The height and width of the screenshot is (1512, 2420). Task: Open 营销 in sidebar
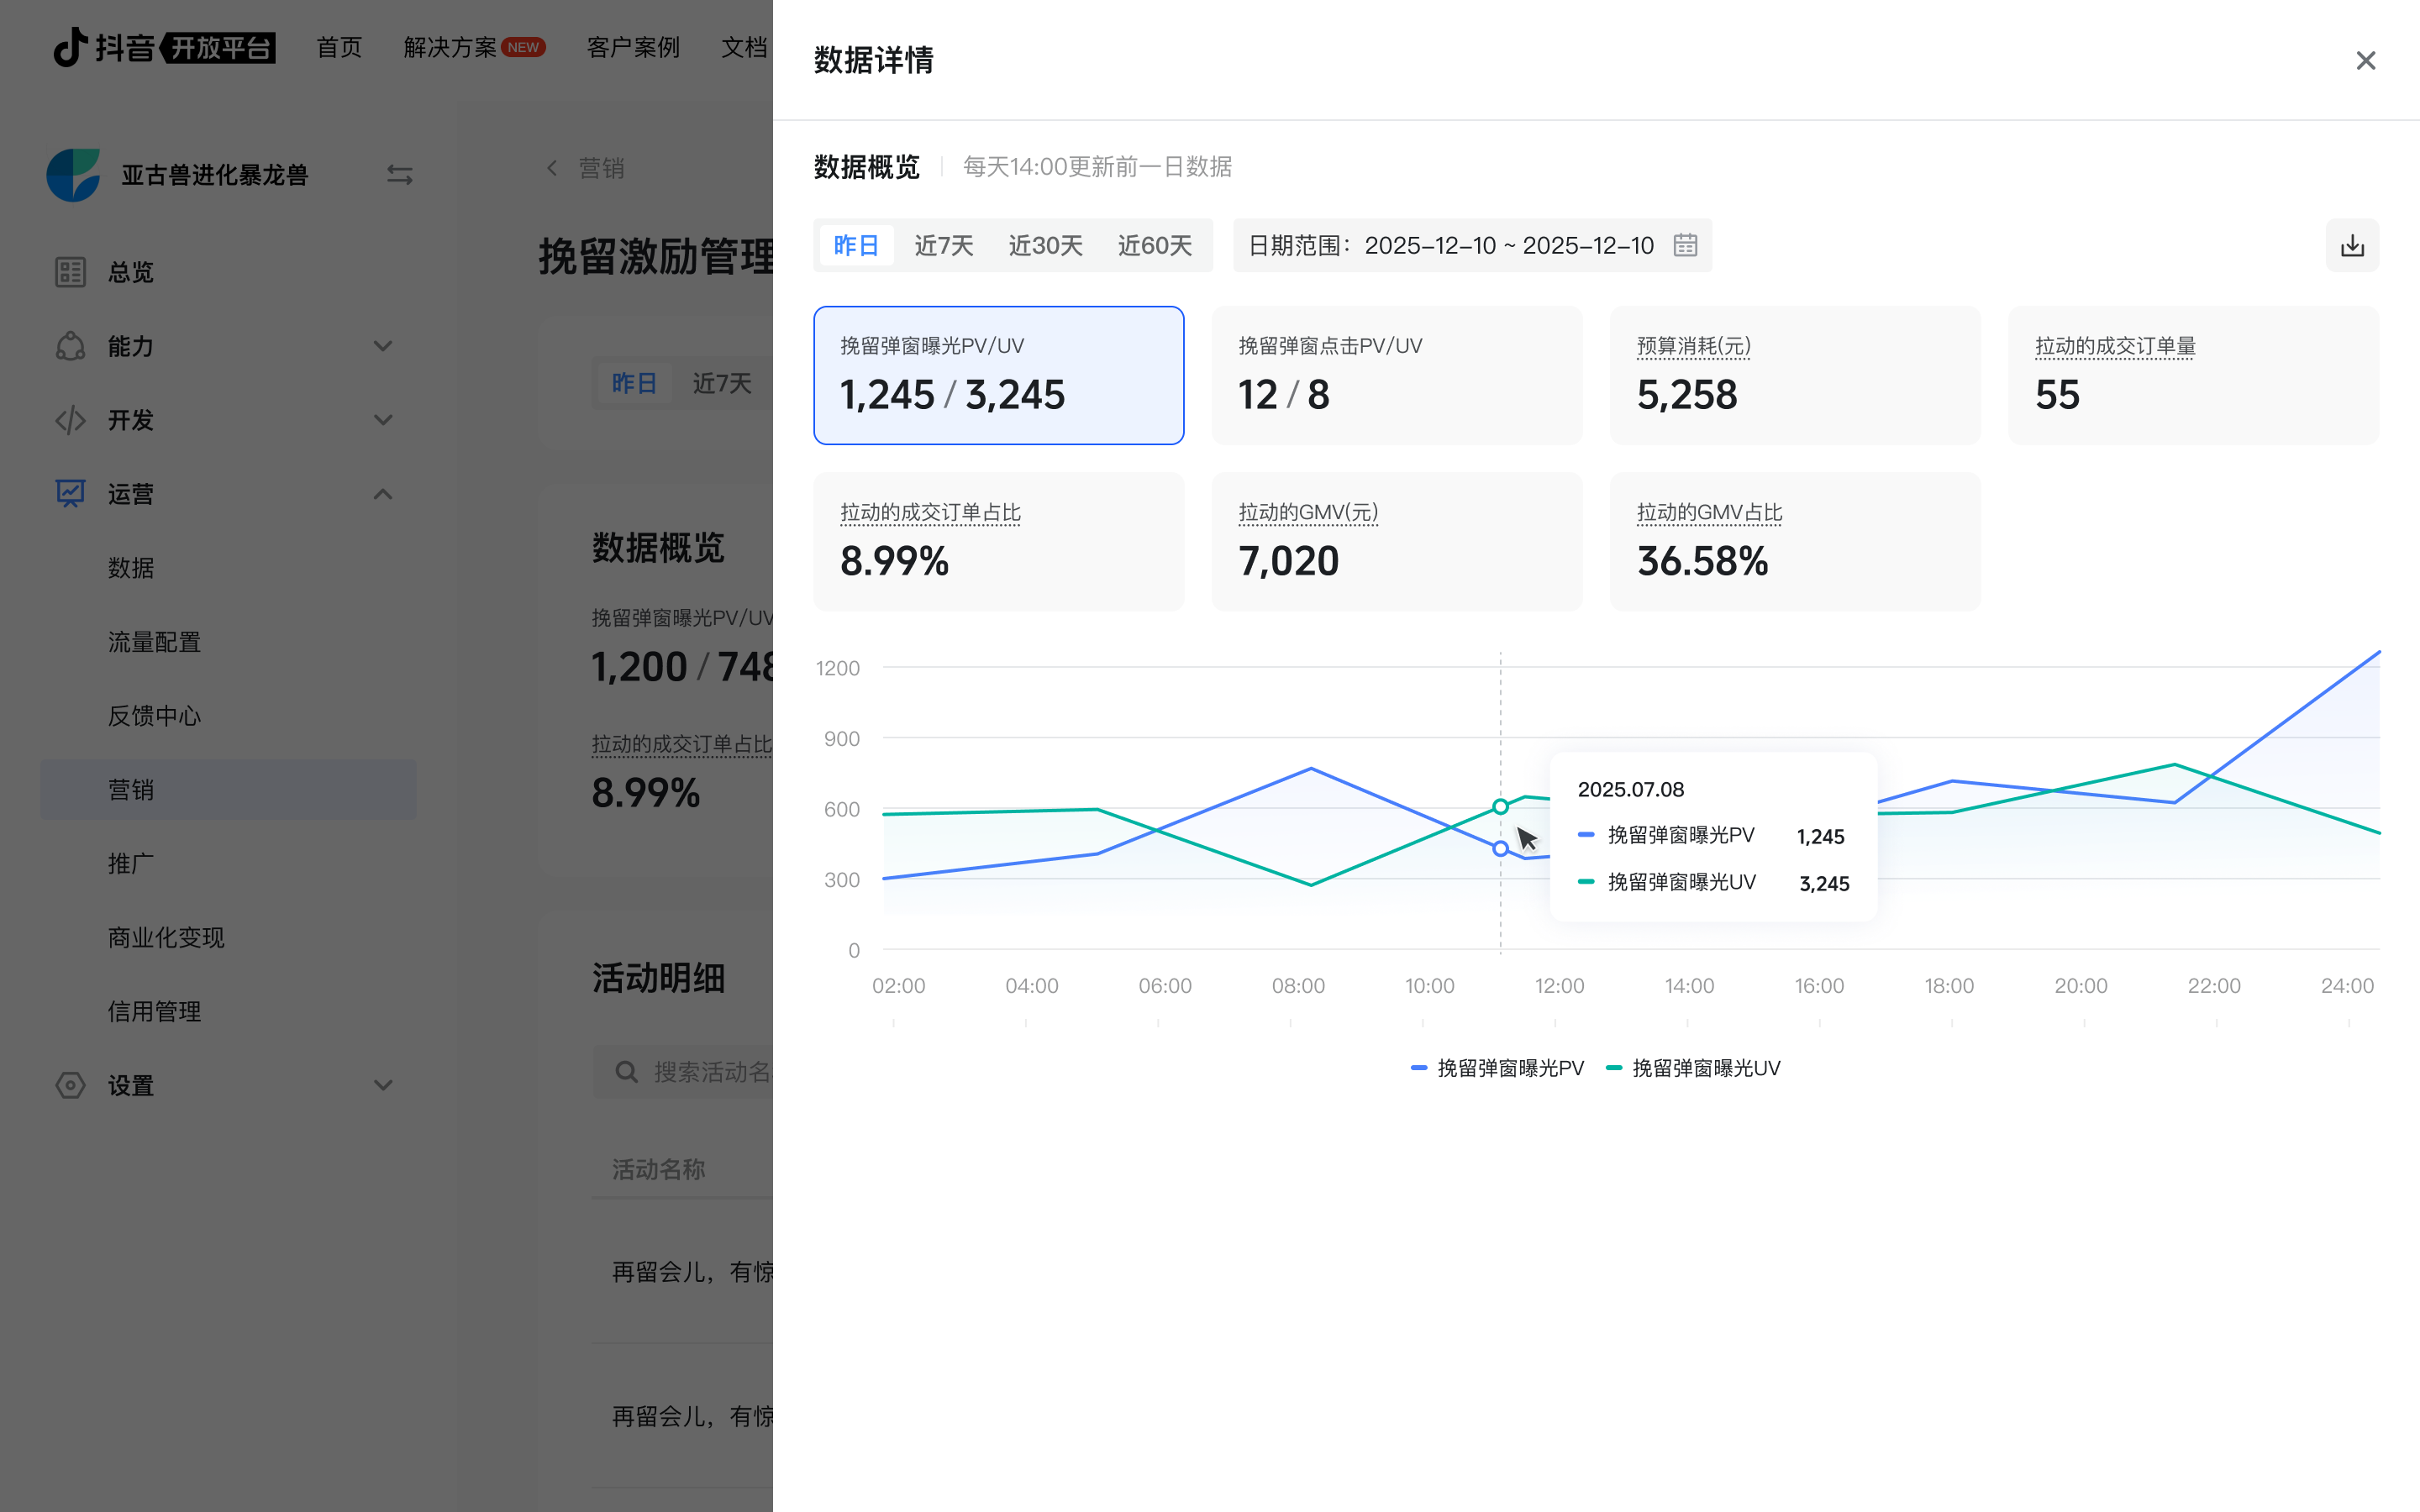(229, 790)
